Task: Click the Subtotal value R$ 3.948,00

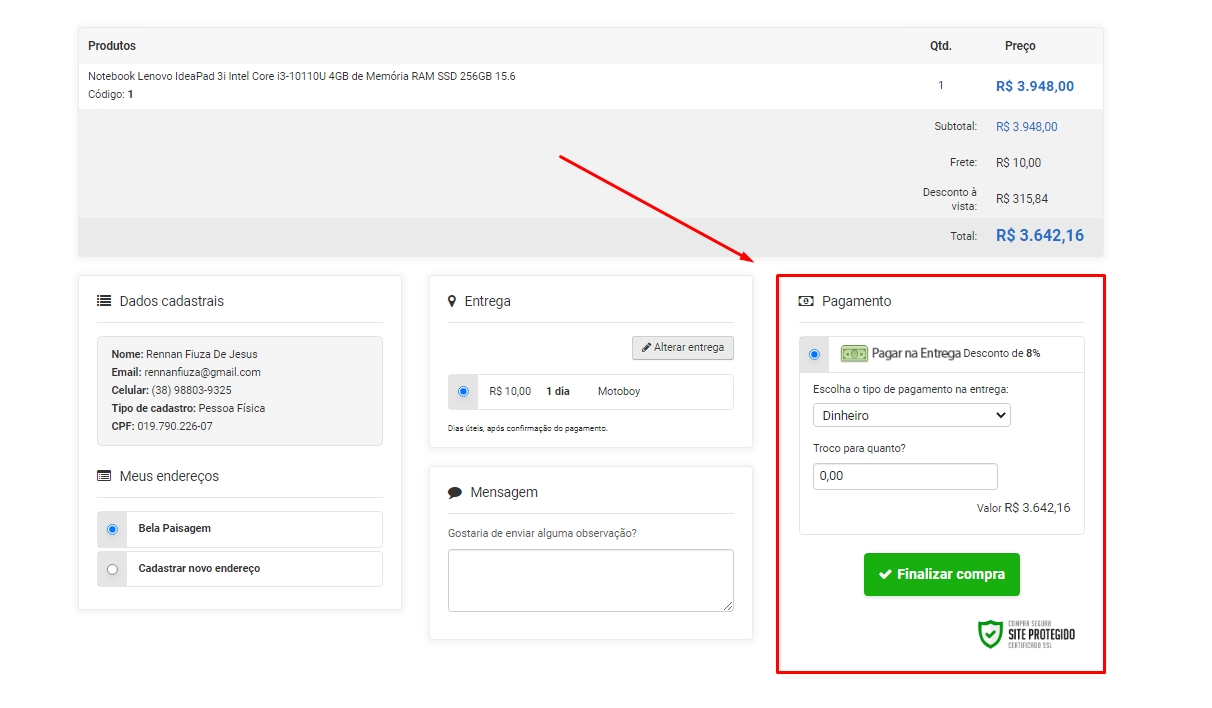Action: (1026, 127)
